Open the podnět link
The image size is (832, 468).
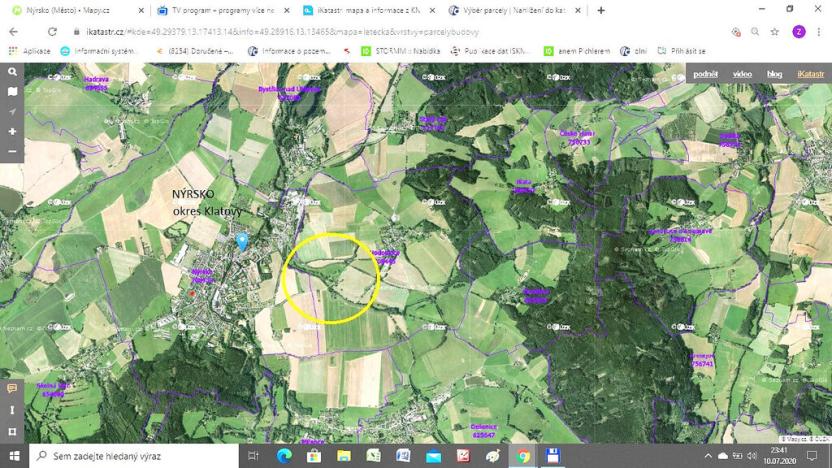705,74
